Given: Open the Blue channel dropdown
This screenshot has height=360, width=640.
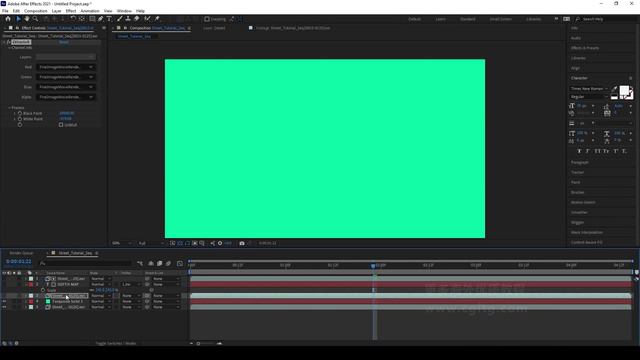Looking at the screenshot, I should point(66,87).
